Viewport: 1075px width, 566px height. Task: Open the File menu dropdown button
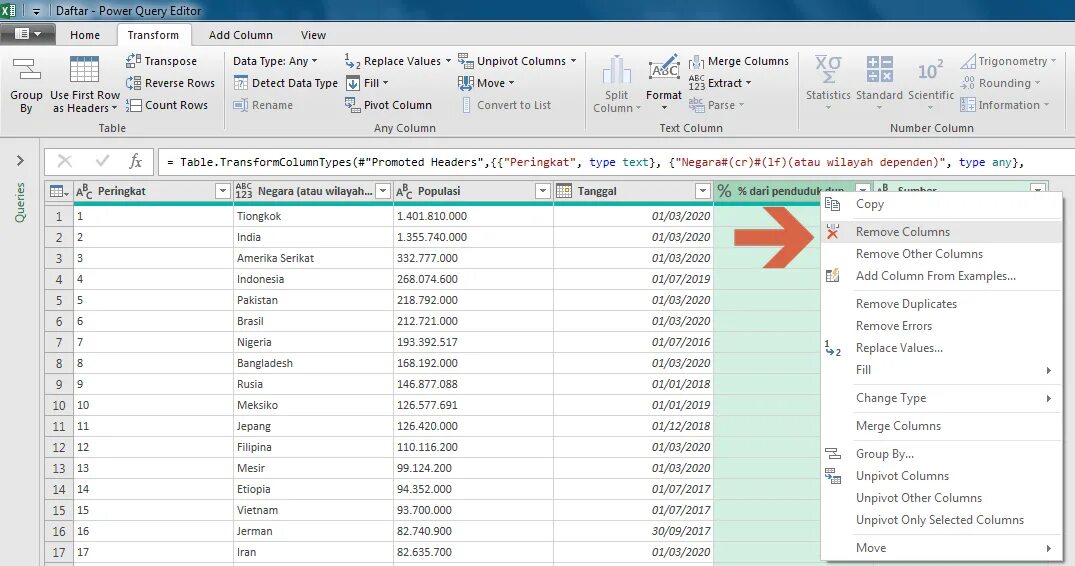27,34
